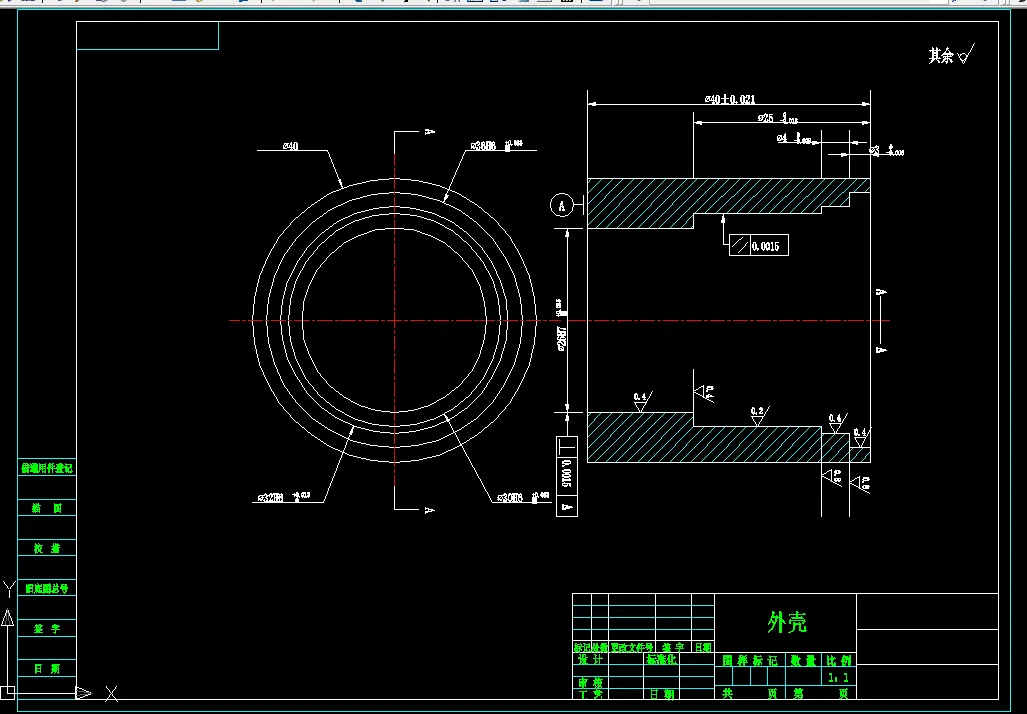Select the 设计 label
1027x714 pixels.
pyautogui.click(x=590, y=660)
